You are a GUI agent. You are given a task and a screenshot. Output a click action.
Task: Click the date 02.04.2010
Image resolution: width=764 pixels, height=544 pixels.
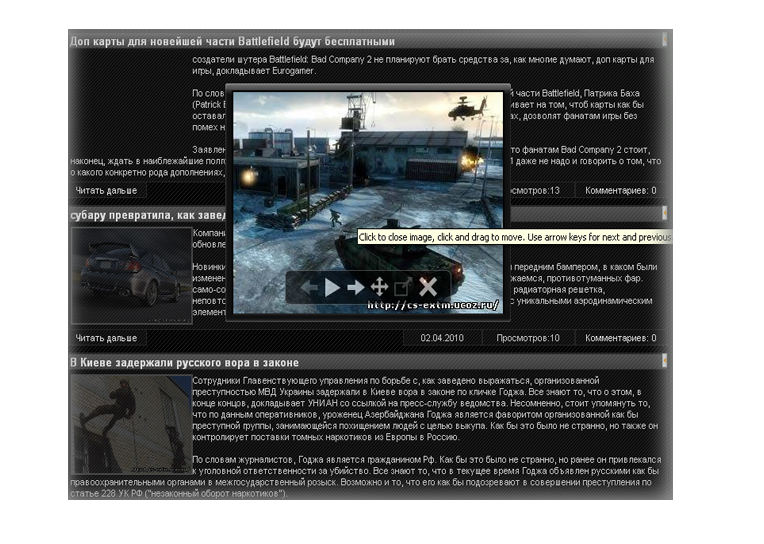(442, 338)
